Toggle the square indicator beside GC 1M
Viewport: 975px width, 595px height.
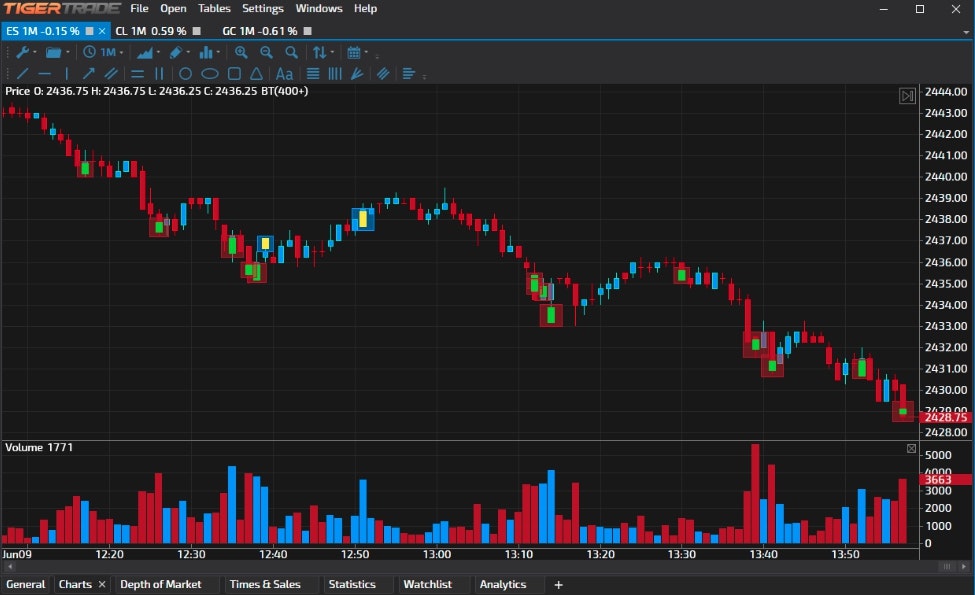point(306,31)
